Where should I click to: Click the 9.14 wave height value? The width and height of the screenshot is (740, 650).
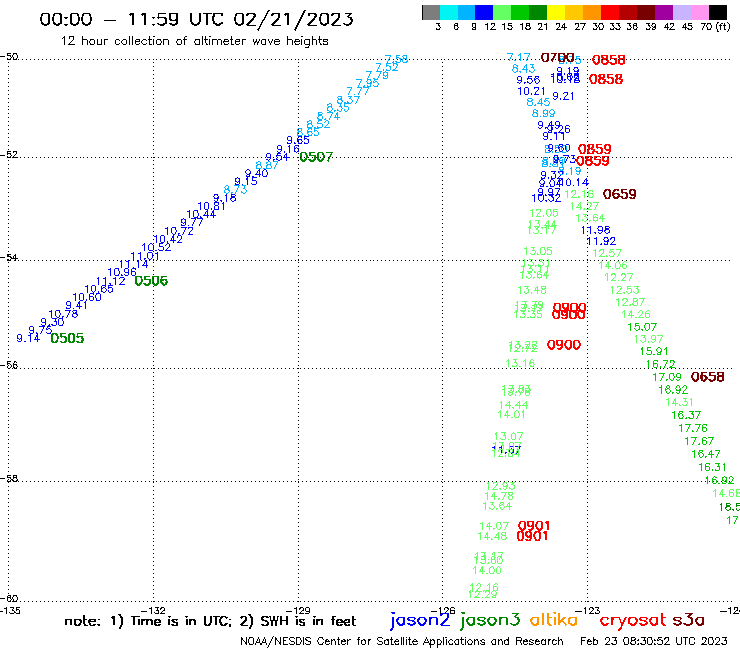click(28, 338)
